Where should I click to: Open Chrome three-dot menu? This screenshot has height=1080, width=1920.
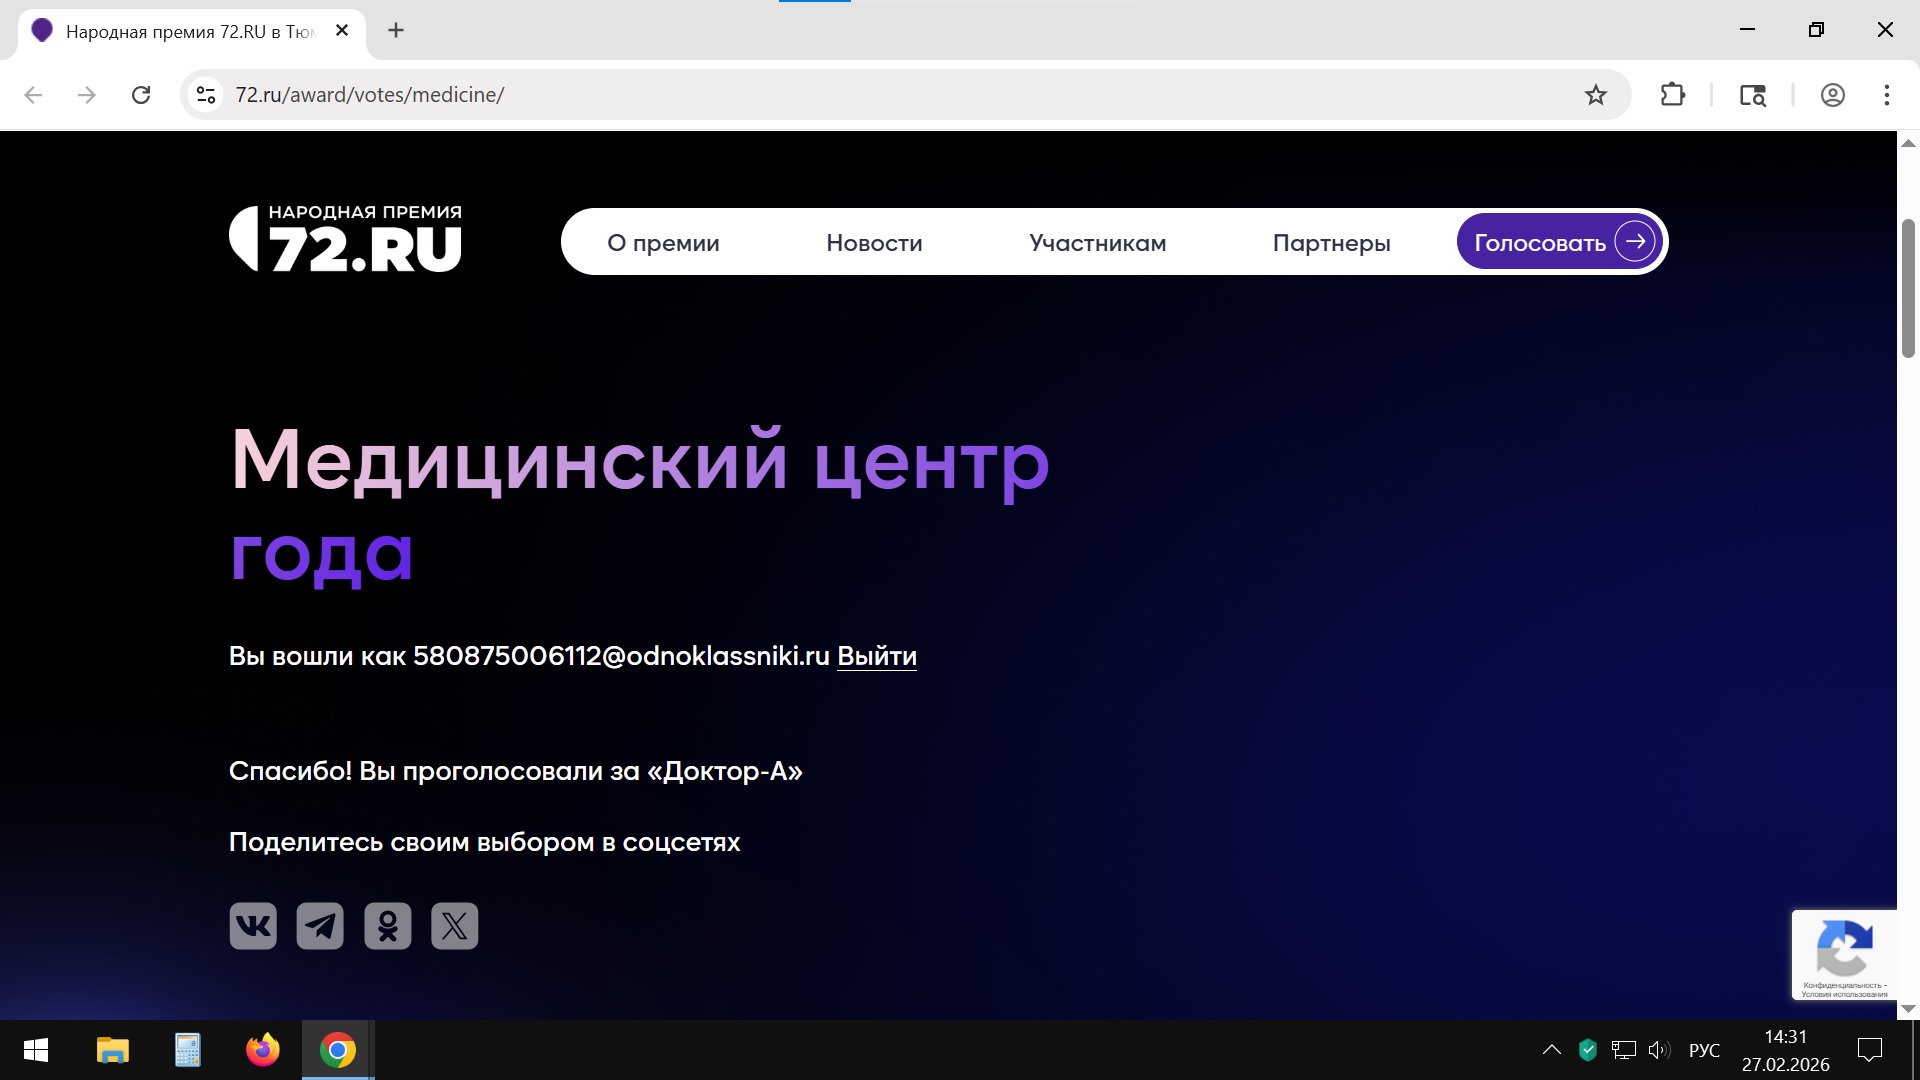pos(1886,95)
